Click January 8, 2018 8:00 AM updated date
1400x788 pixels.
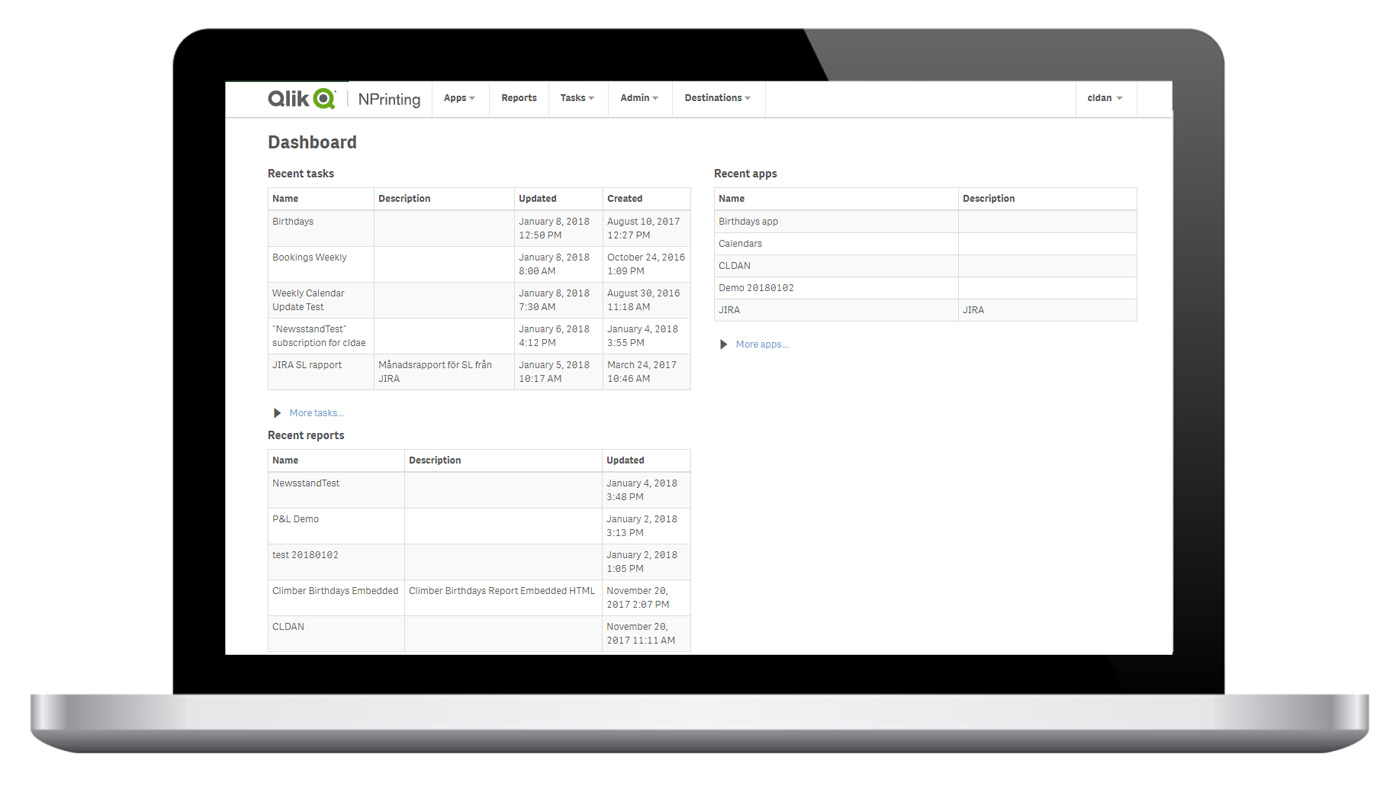[x=554, y=265]
